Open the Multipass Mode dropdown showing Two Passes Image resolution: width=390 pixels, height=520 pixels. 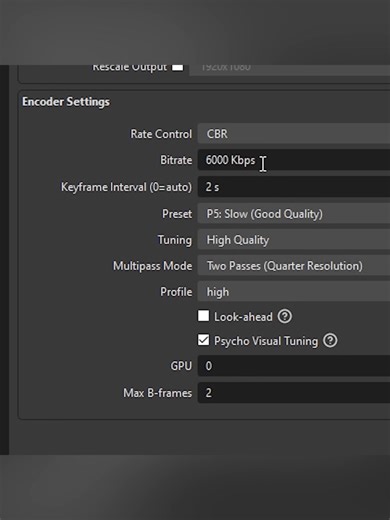294,266
